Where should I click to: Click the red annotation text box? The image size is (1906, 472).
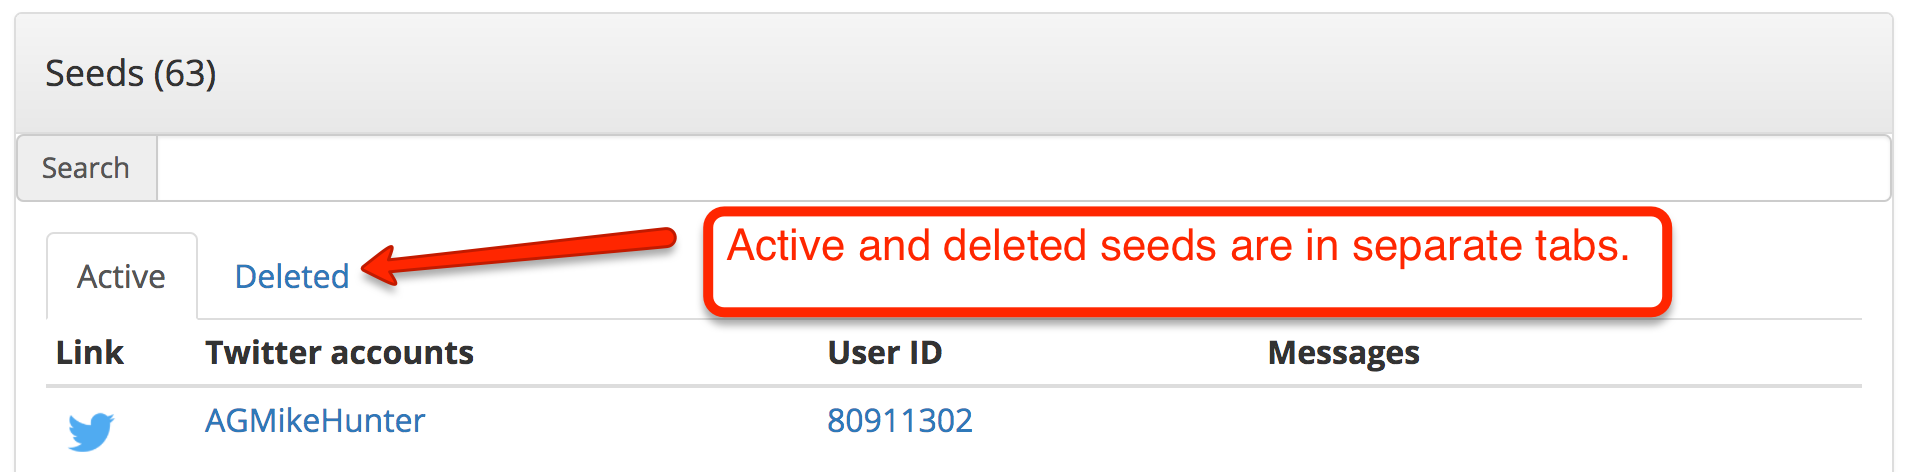pos(1187,262)
